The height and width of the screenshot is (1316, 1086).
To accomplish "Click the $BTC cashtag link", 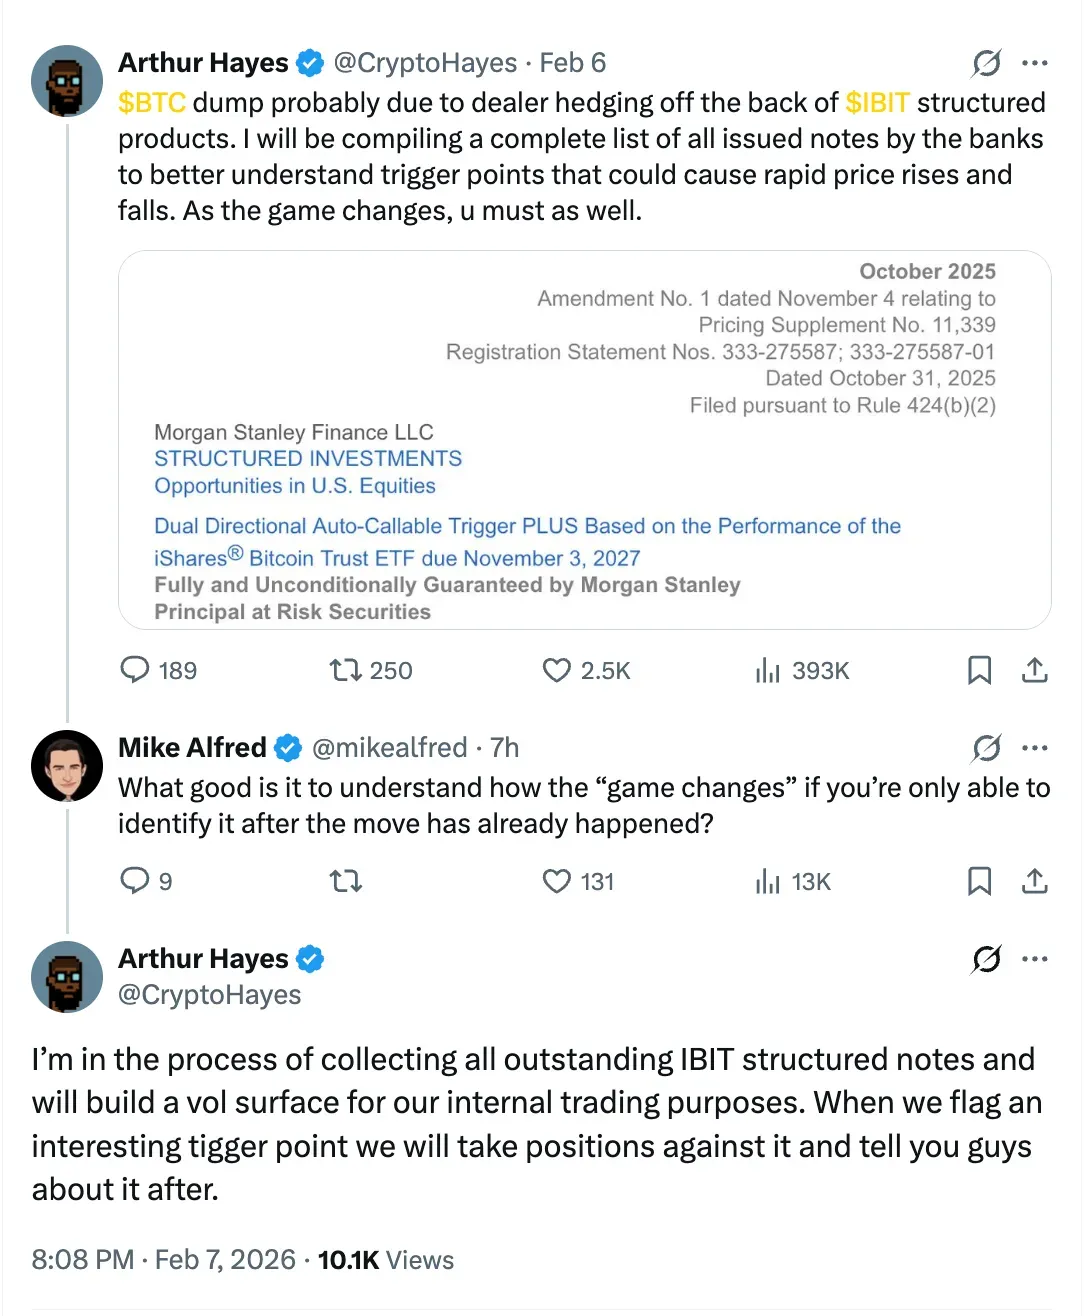I will [152, 103].
